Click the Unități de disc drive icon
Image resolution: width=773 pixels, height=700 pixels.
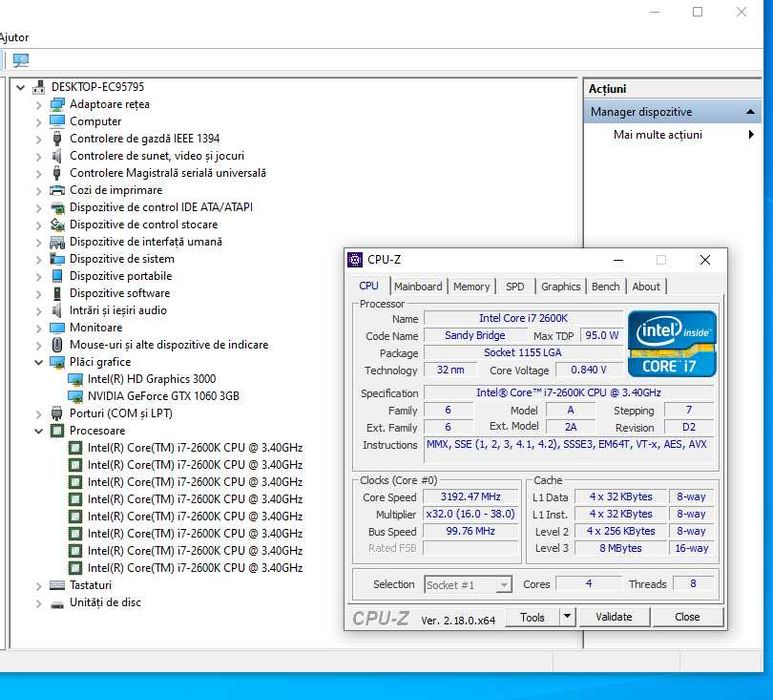[57, 603]
